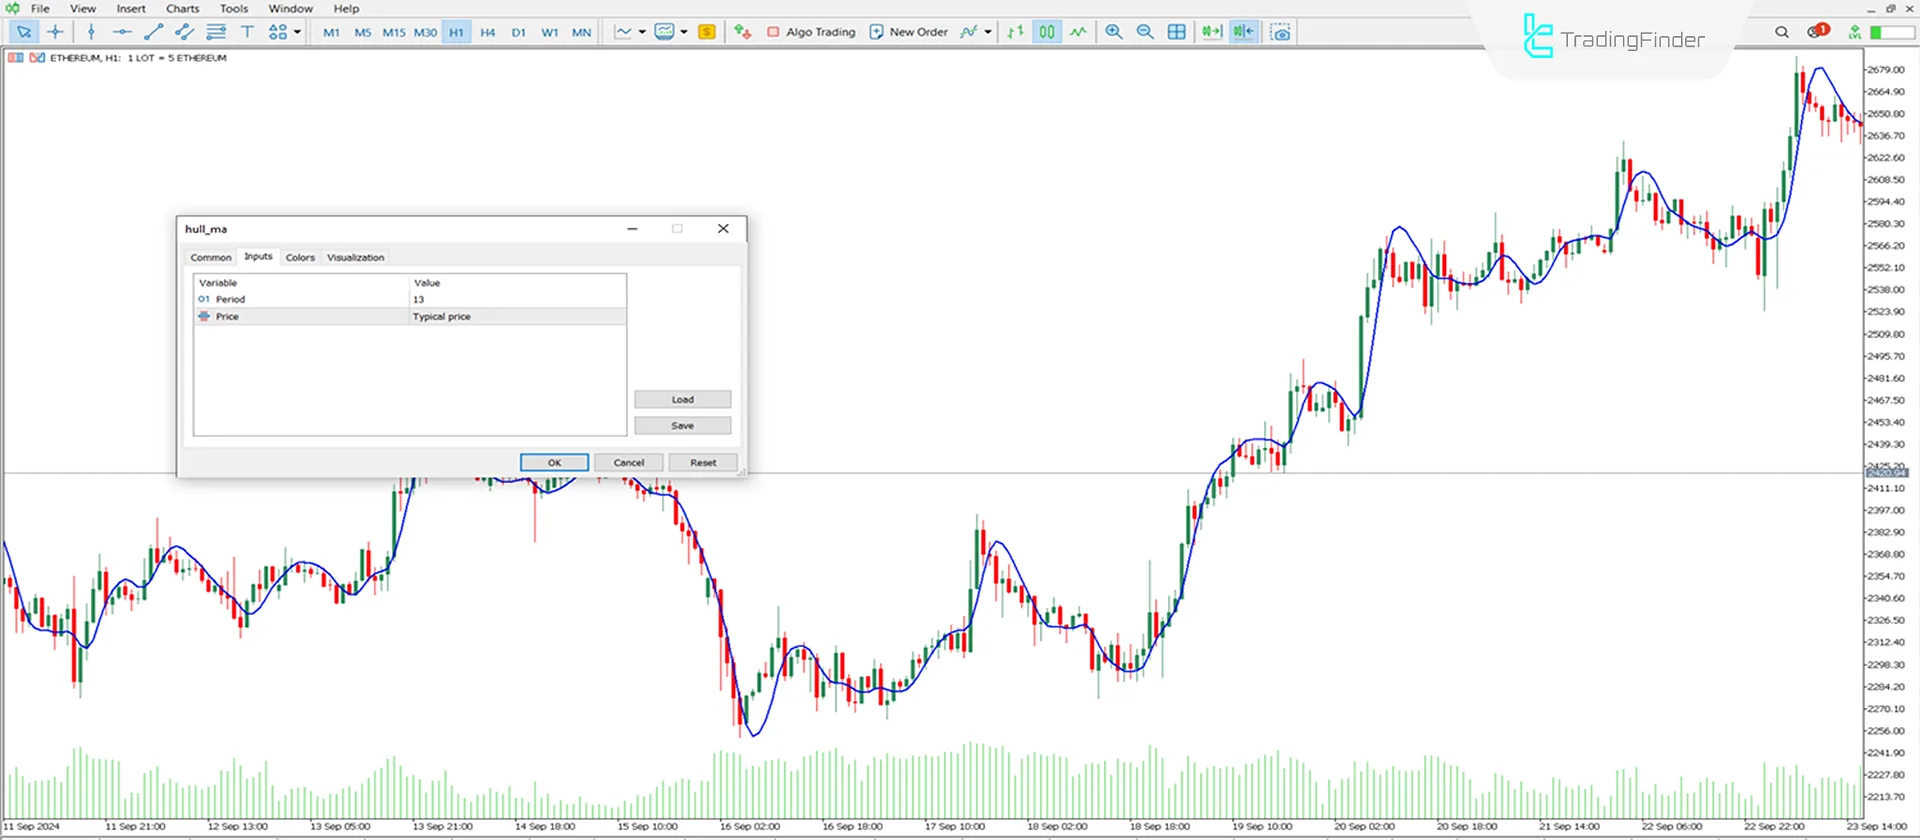
Task: Click the Reset button in dialog
Action: click(x=703, y=462)
